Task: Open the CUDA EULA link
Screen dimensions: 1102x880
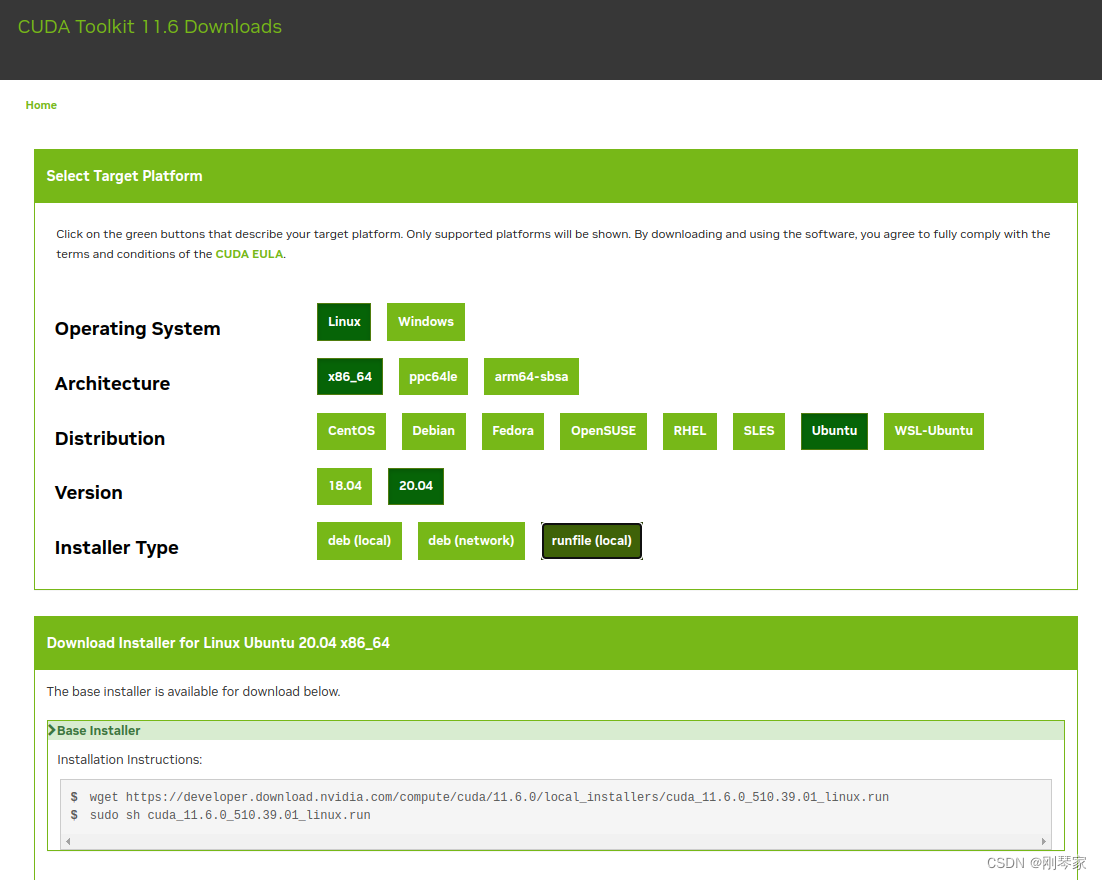Action: 249,254
